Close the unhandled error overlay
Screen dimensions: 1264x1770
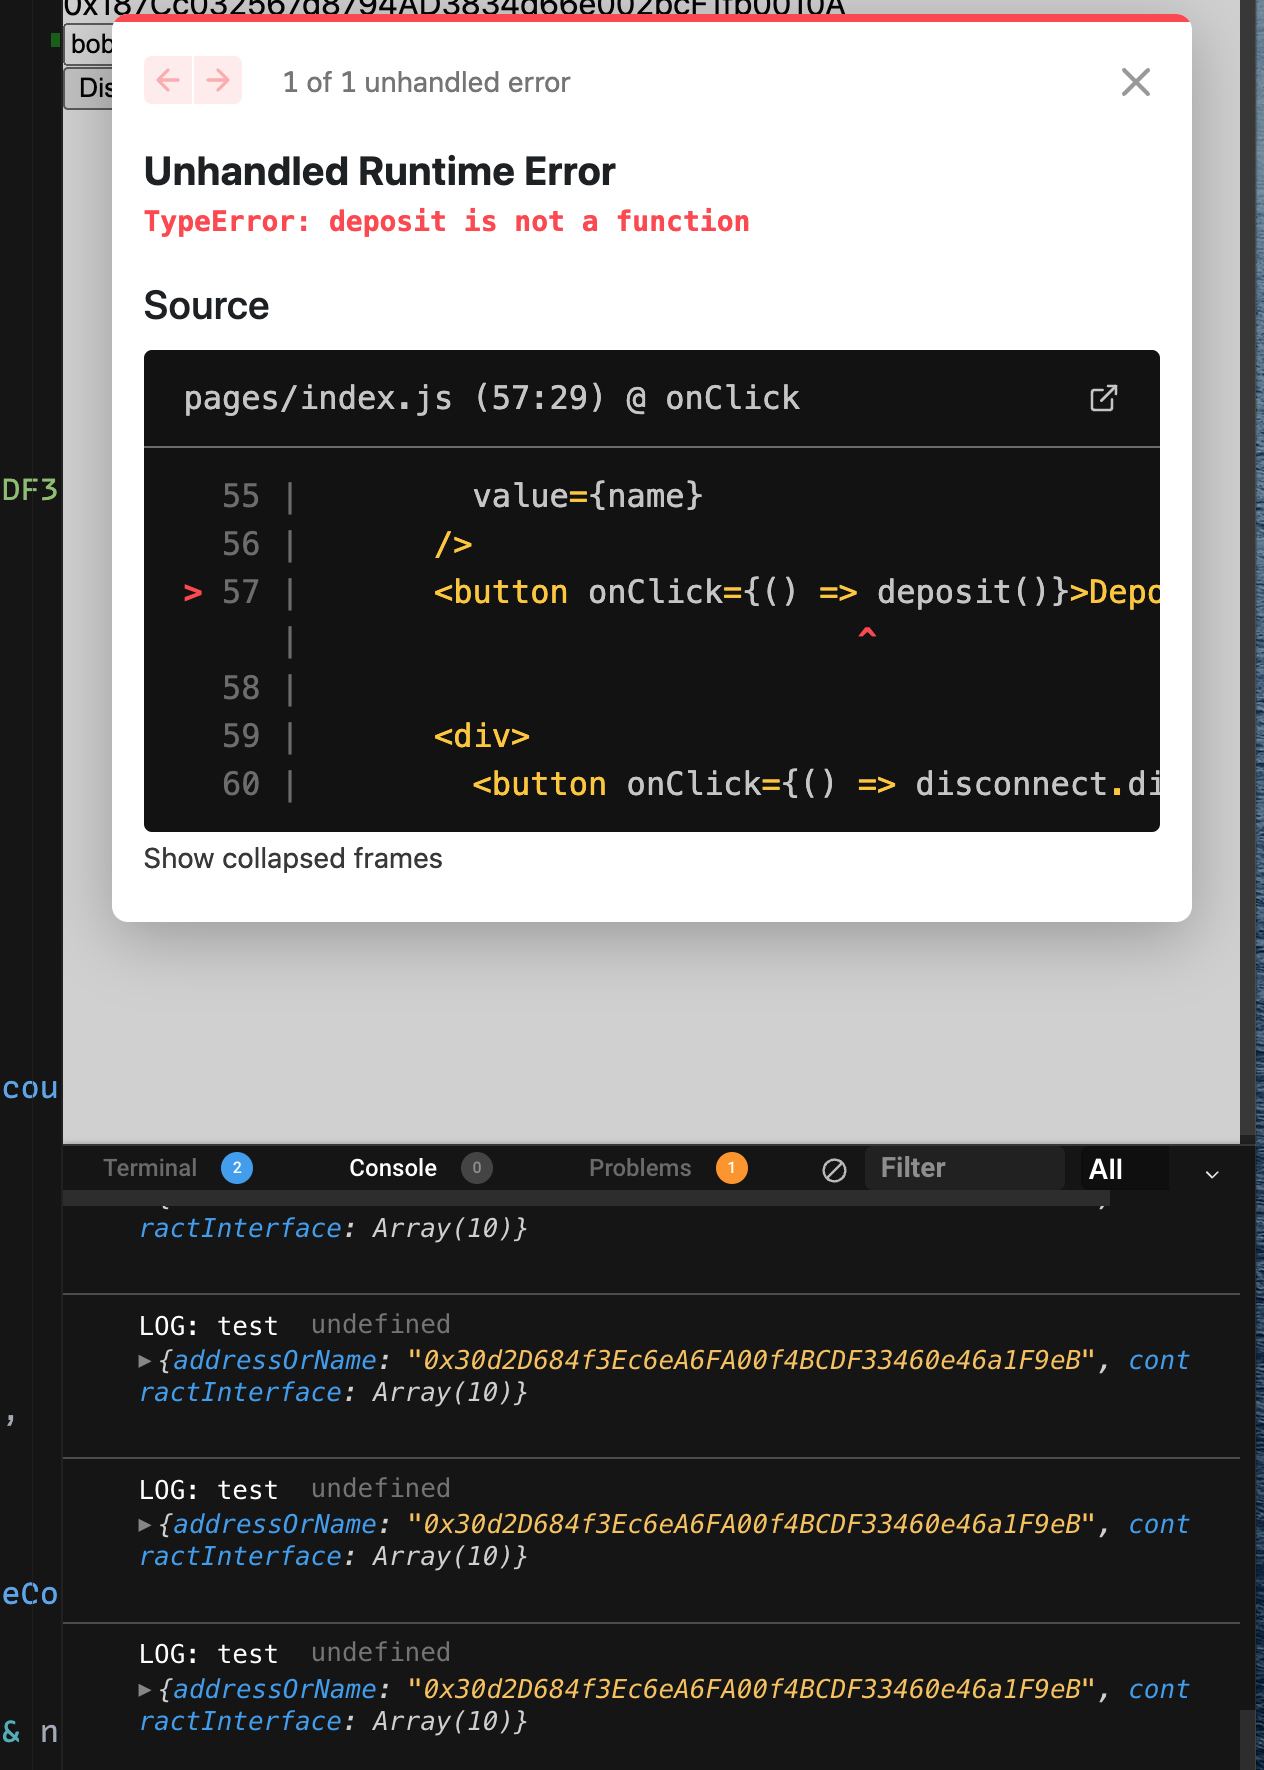[1136, 82]
